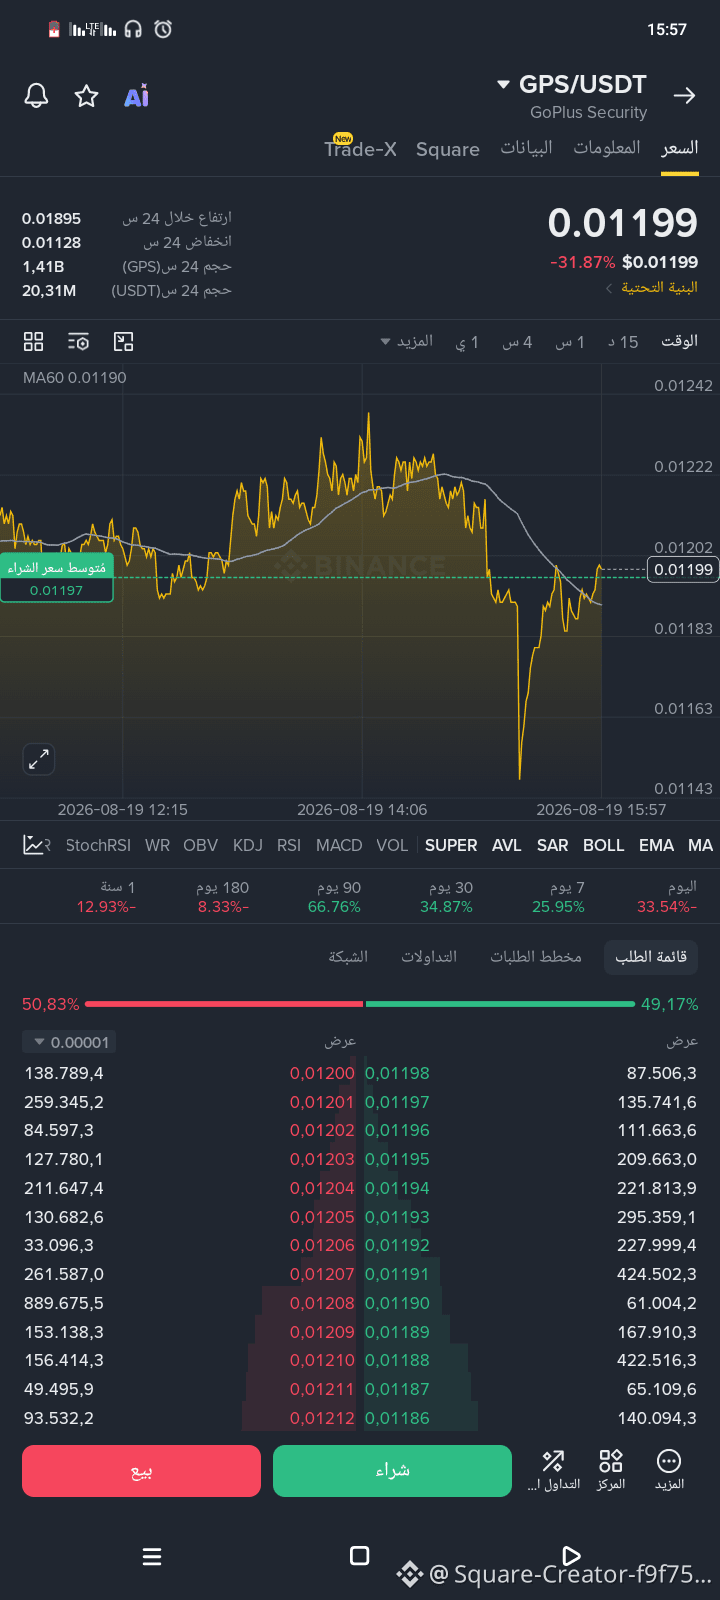
Task: Open GPS/USDT pair selector dropdown
Action: [572, 85]
